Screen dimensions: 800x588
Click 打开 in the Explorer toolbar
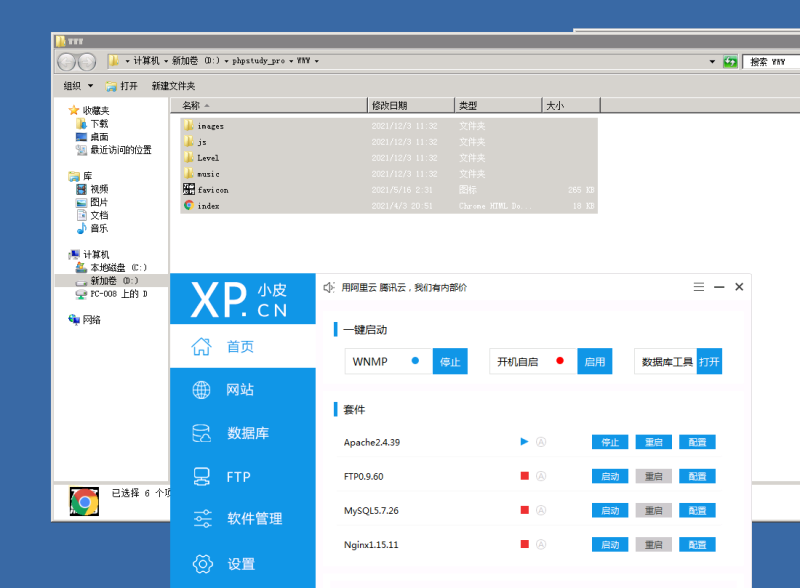pos(122,86)
